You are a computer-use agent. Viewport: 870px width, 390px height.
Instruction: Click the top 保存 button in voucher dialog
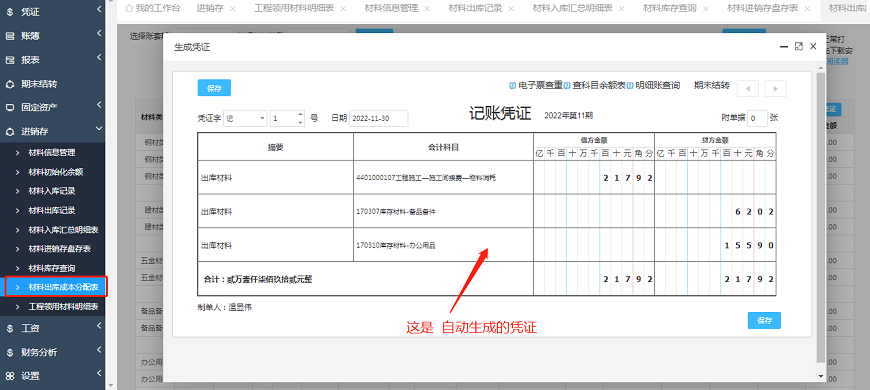coord(214,88)
